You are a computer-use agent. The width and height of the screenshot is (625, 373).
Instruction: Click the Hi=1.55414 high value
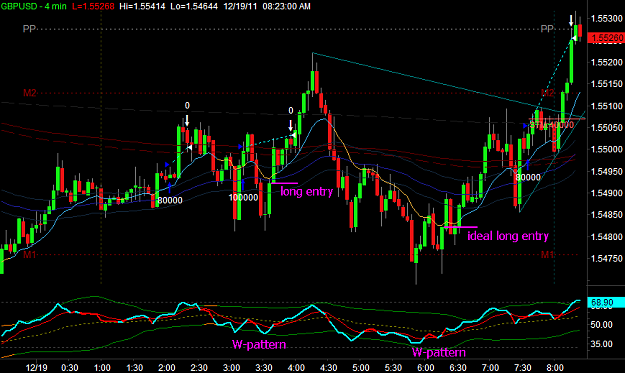pyautogui.click(x=142, y=6)
